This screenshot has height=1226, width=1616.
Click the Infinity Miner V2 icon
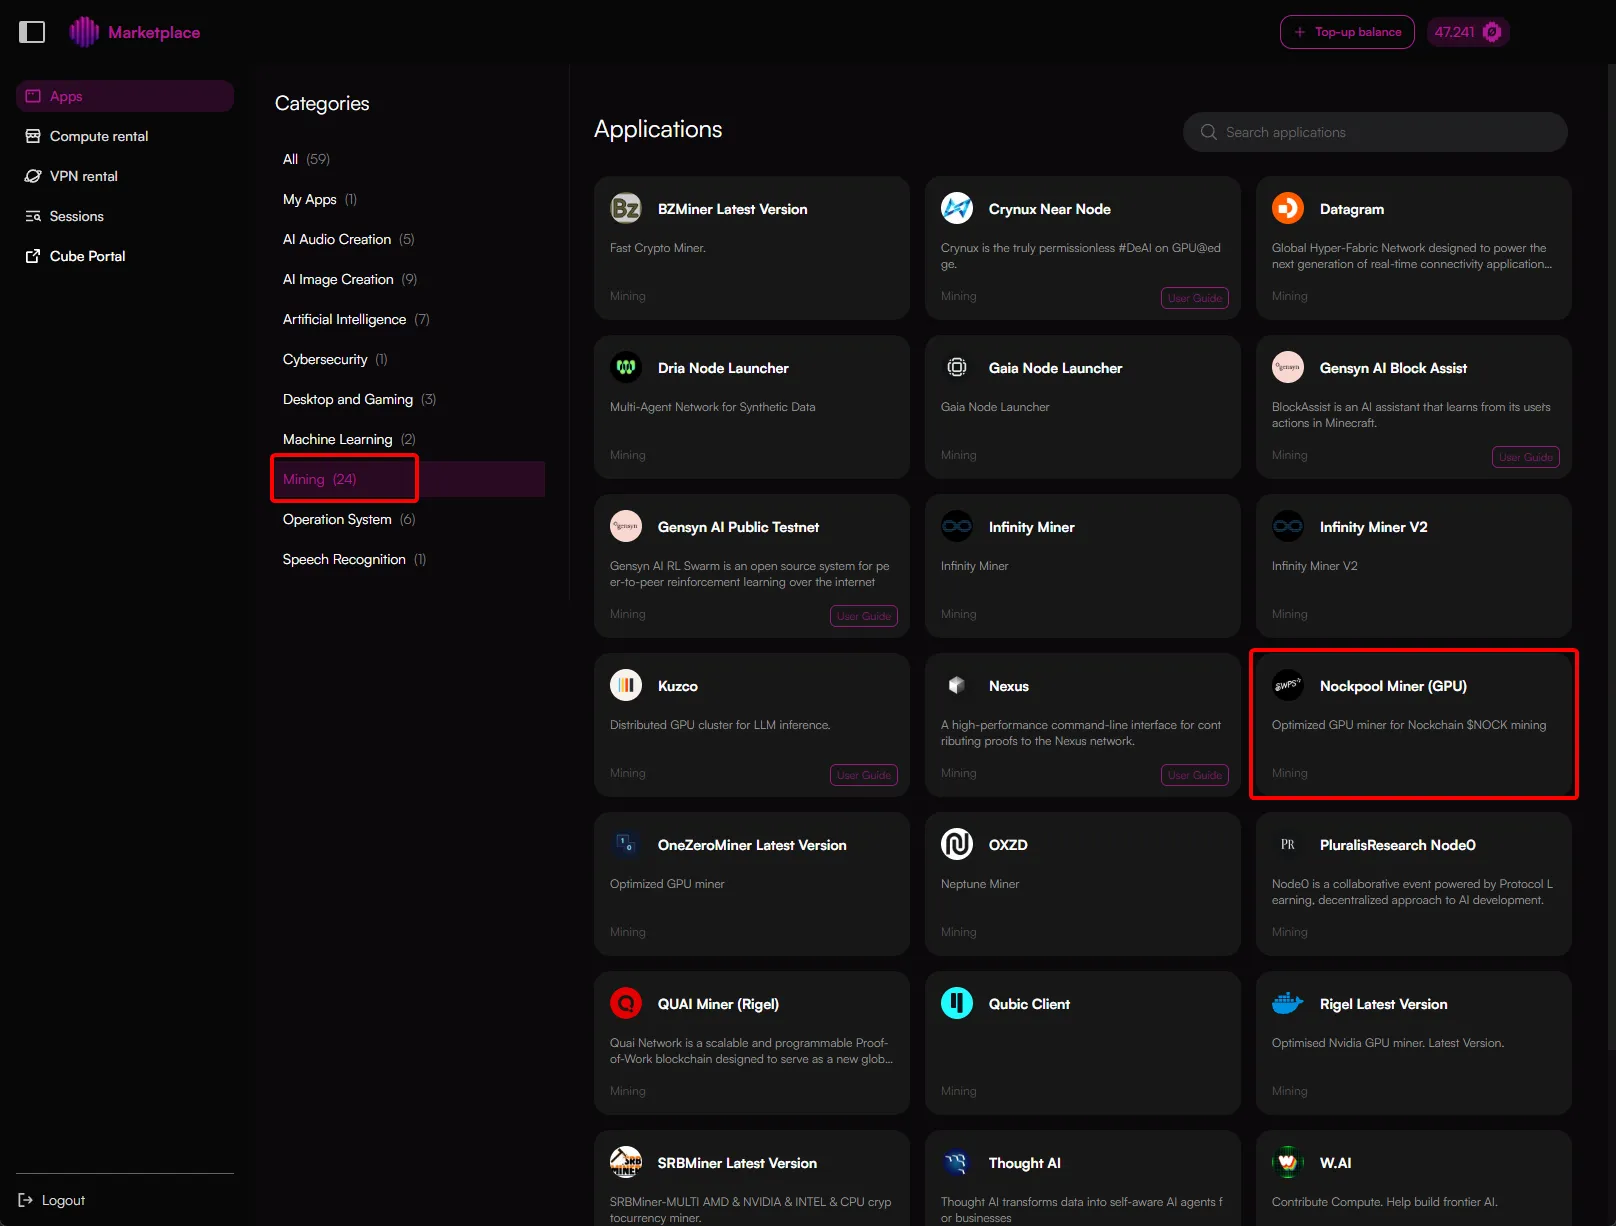tap(1288, 526)
